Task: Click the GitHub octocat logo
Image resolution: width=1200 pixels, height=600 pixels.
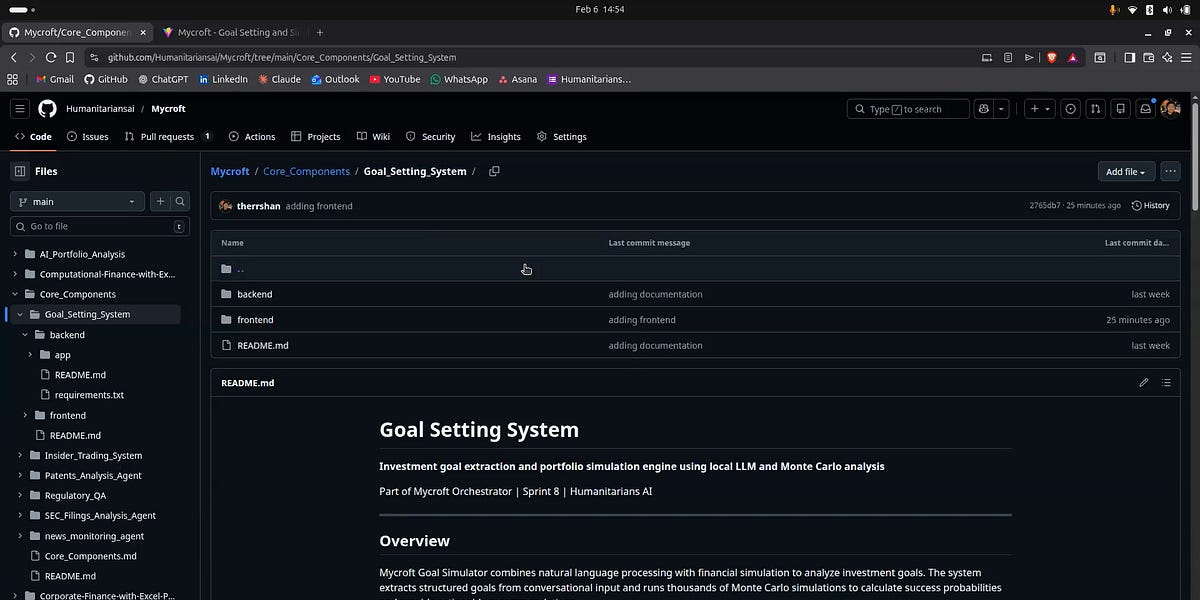Action: pyautogui.click(x=47, y=109)
